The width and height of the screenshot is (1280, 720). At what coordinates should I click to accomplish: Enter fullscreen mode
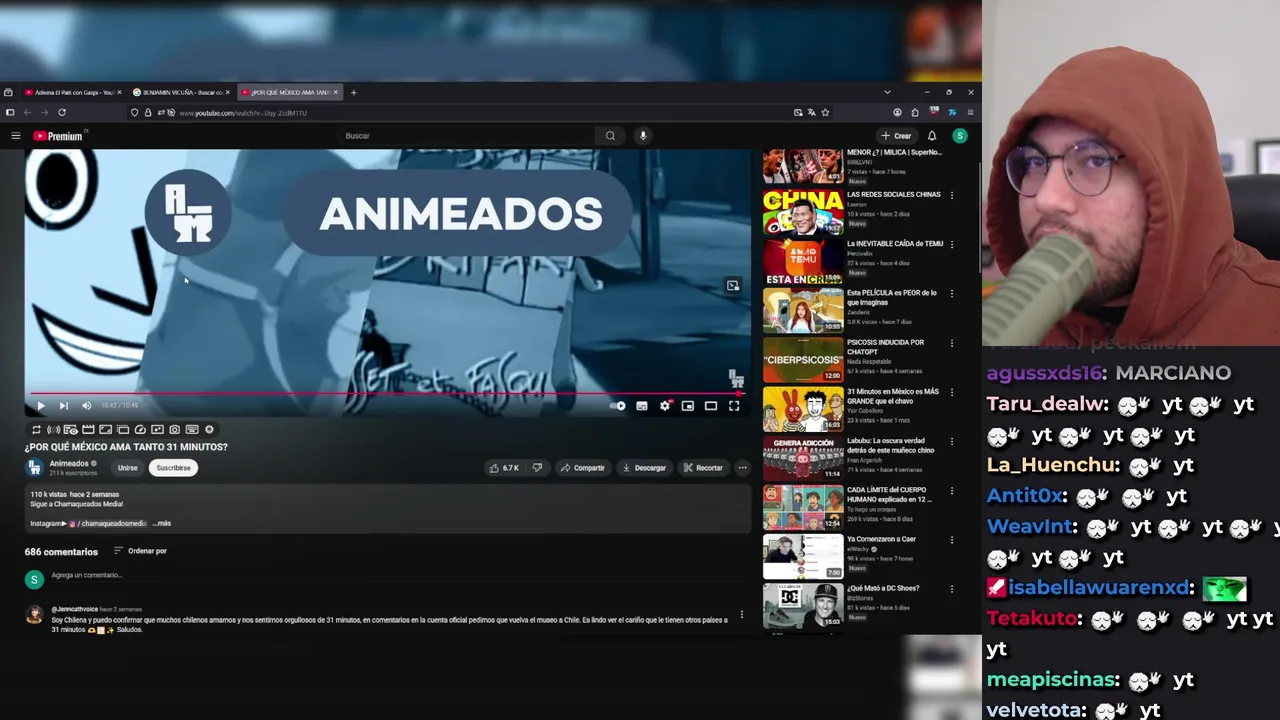pyautogui.click(x=734, y=406)
